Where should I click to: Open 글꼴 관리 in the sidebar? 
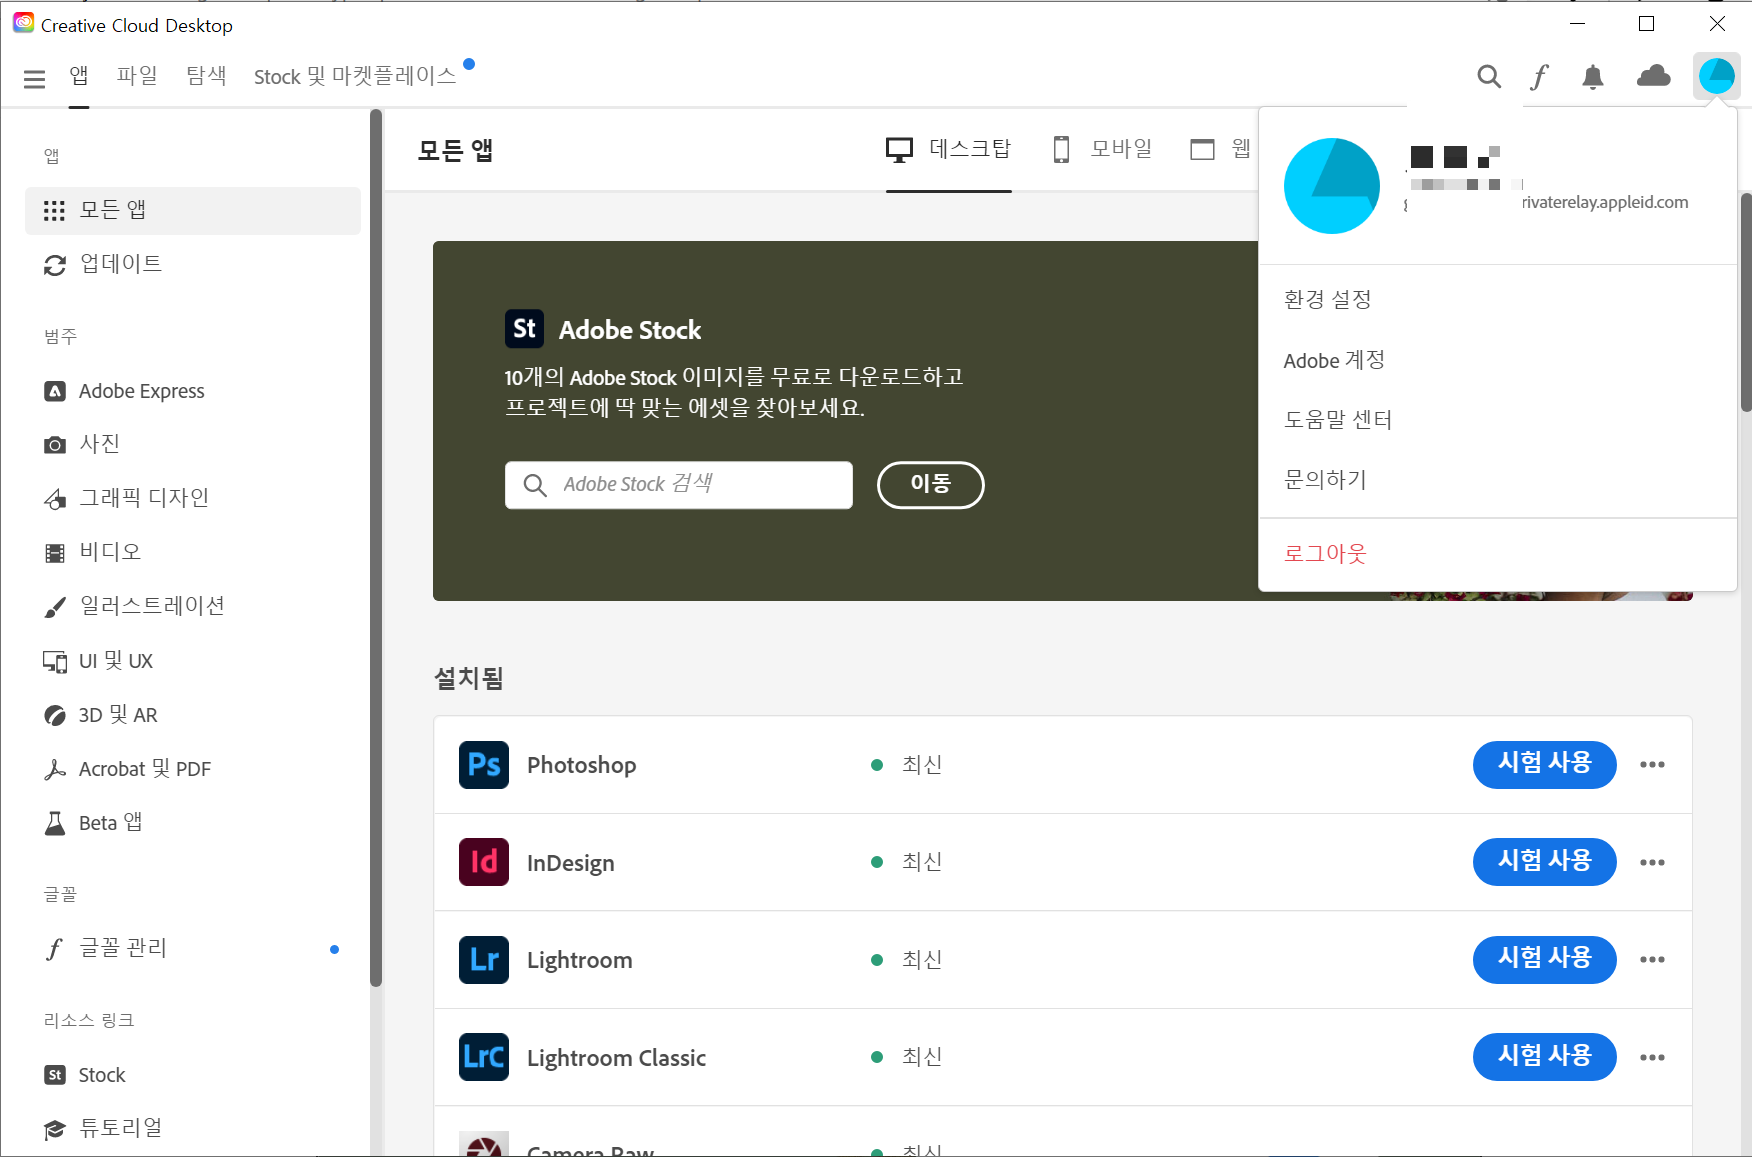pos(193,948)
